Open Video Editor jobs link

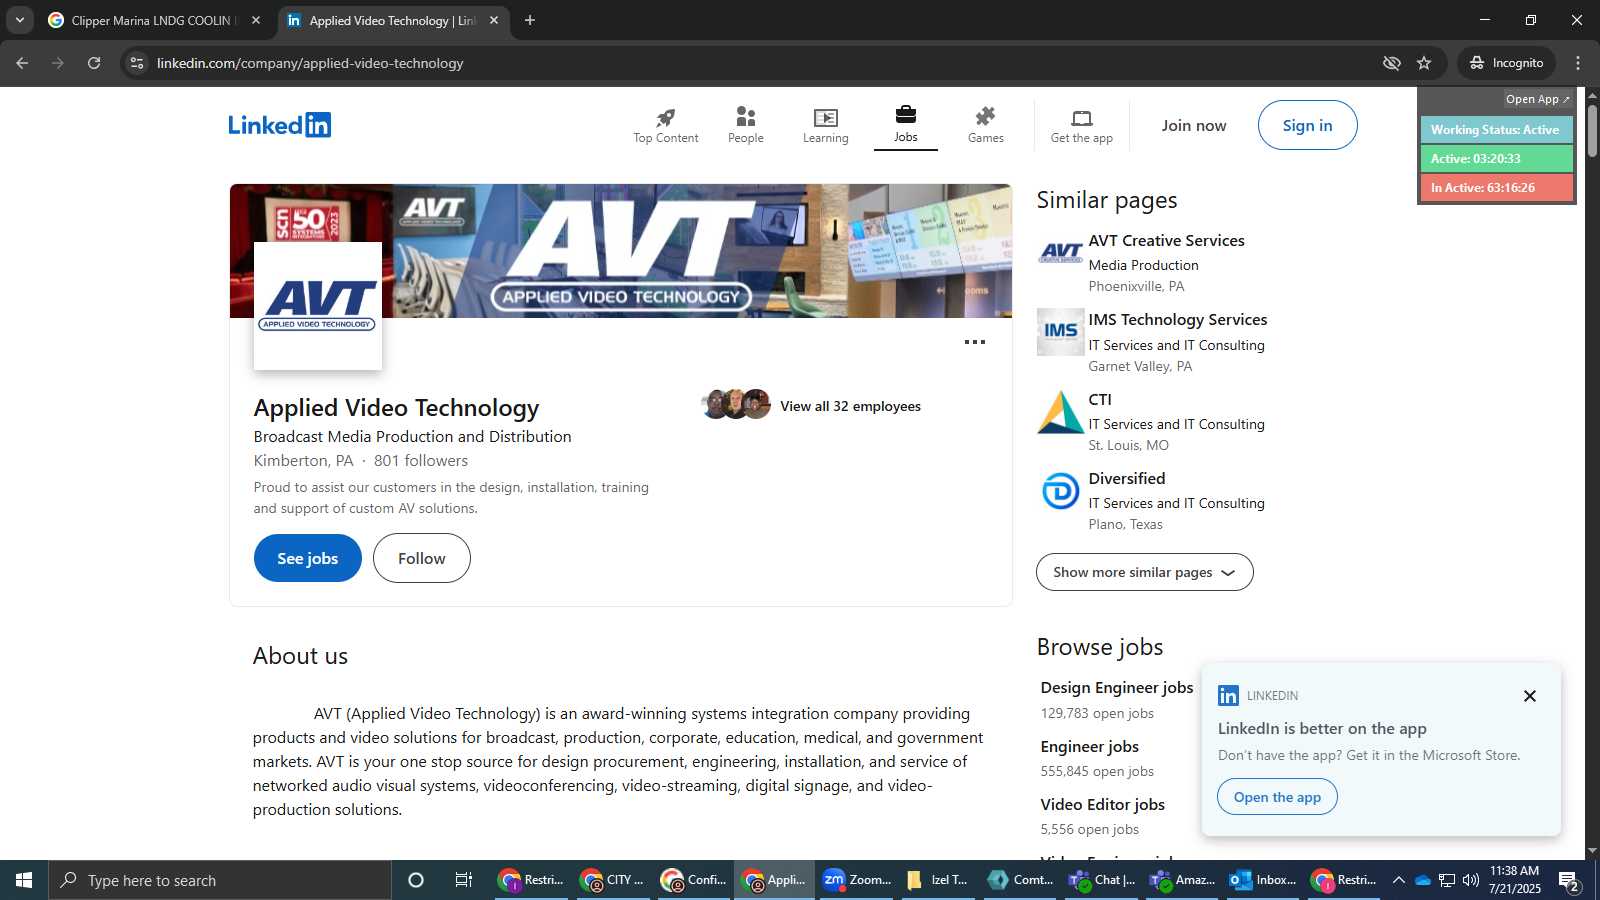coord(1103,805)
